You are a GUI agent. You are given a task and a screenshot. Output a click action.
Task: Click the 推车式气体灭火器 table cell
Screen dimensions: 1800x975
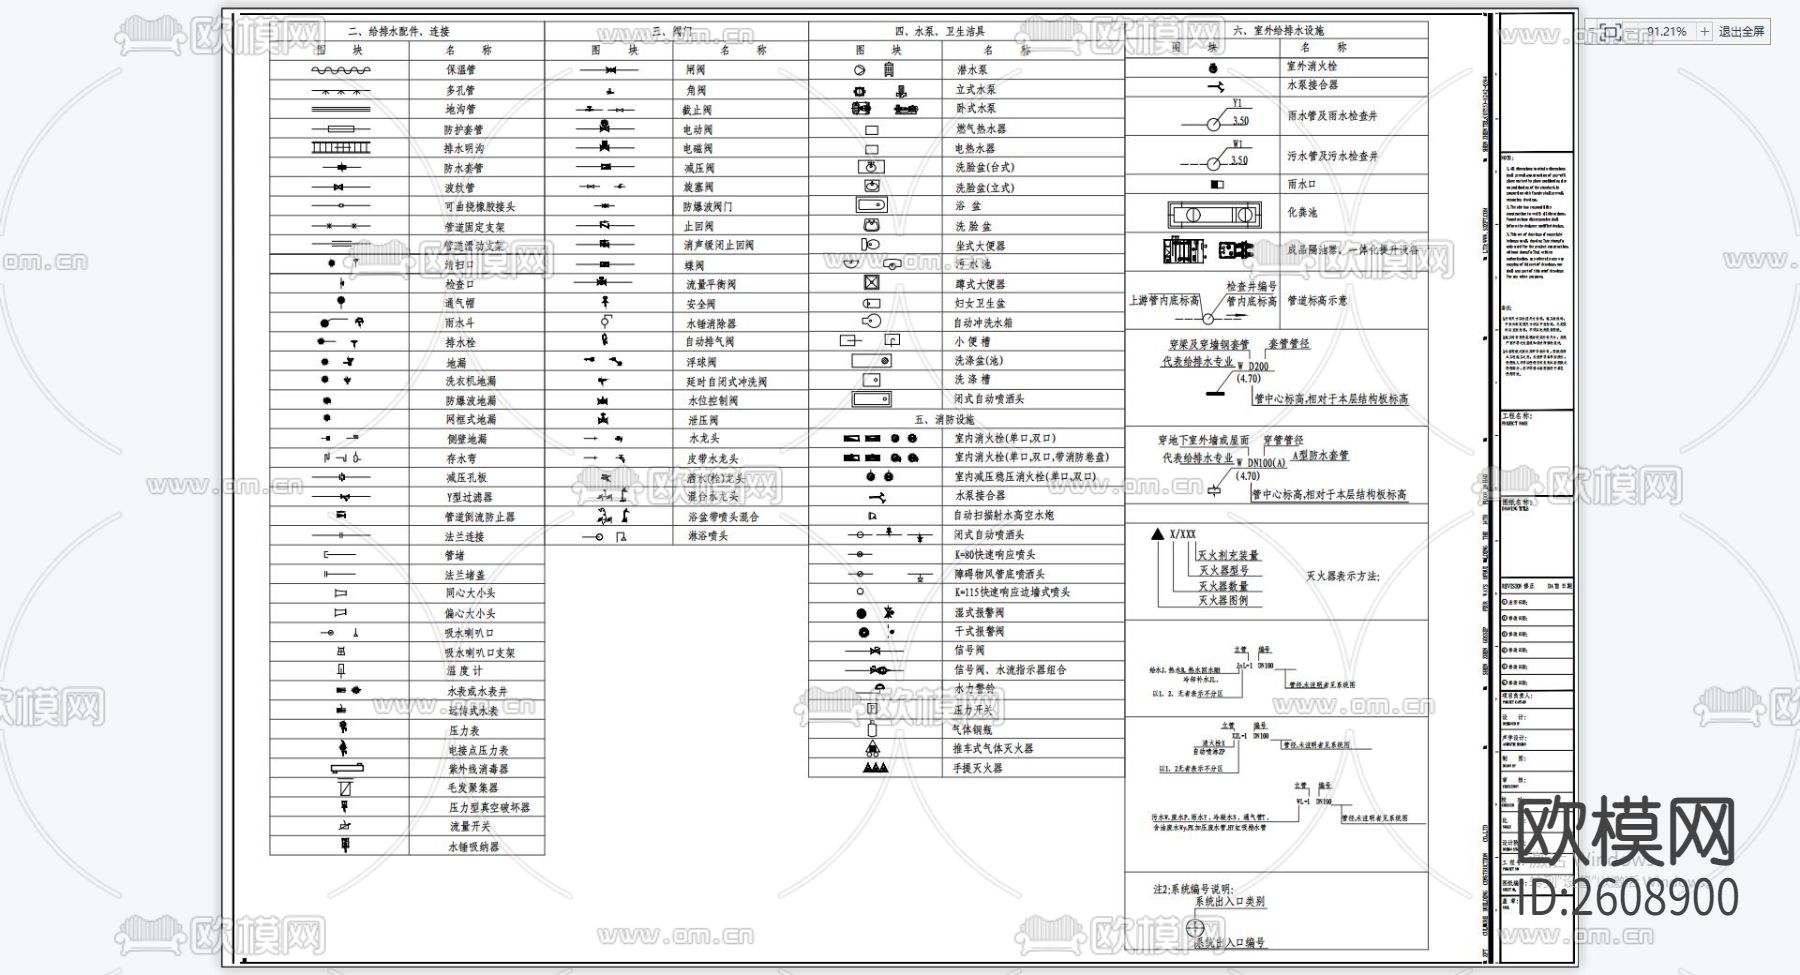(1033, 748)
